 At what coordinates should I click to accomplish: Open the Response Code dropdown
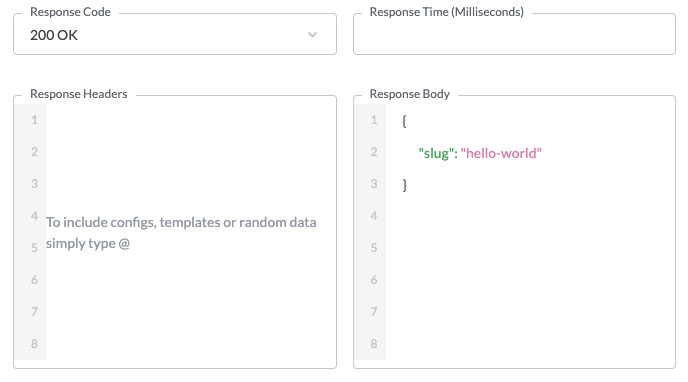pyautogui.click(x=175, y=34)
